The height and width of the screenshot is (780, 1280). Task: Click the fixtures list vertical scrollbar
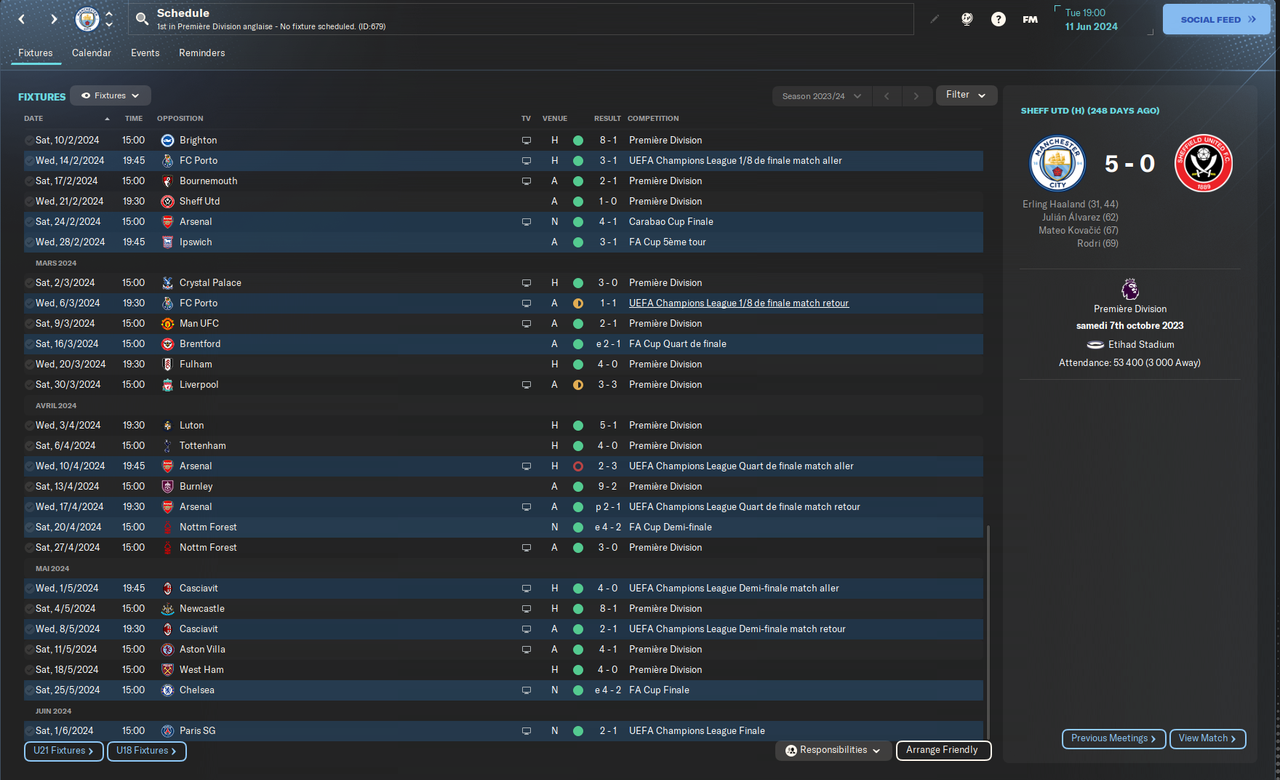(988, 633)
